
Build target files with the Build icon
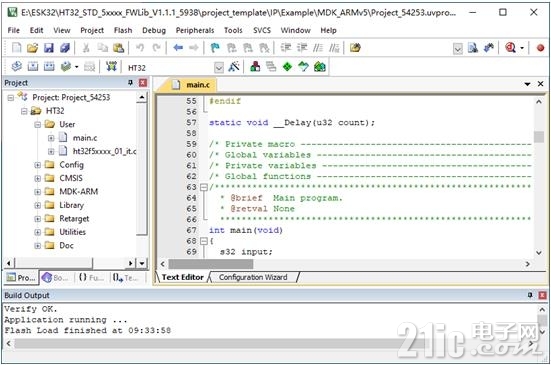[33, 66]
